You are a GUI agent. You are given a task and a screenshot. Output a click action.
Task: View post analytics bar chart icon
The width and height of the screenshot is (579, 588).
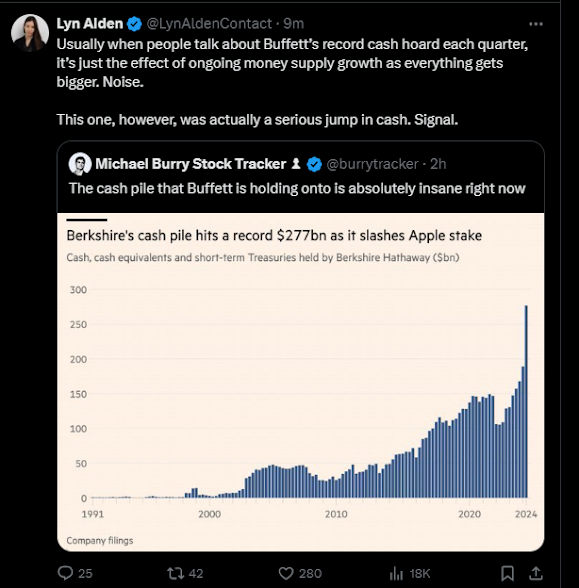pos(396,573)
